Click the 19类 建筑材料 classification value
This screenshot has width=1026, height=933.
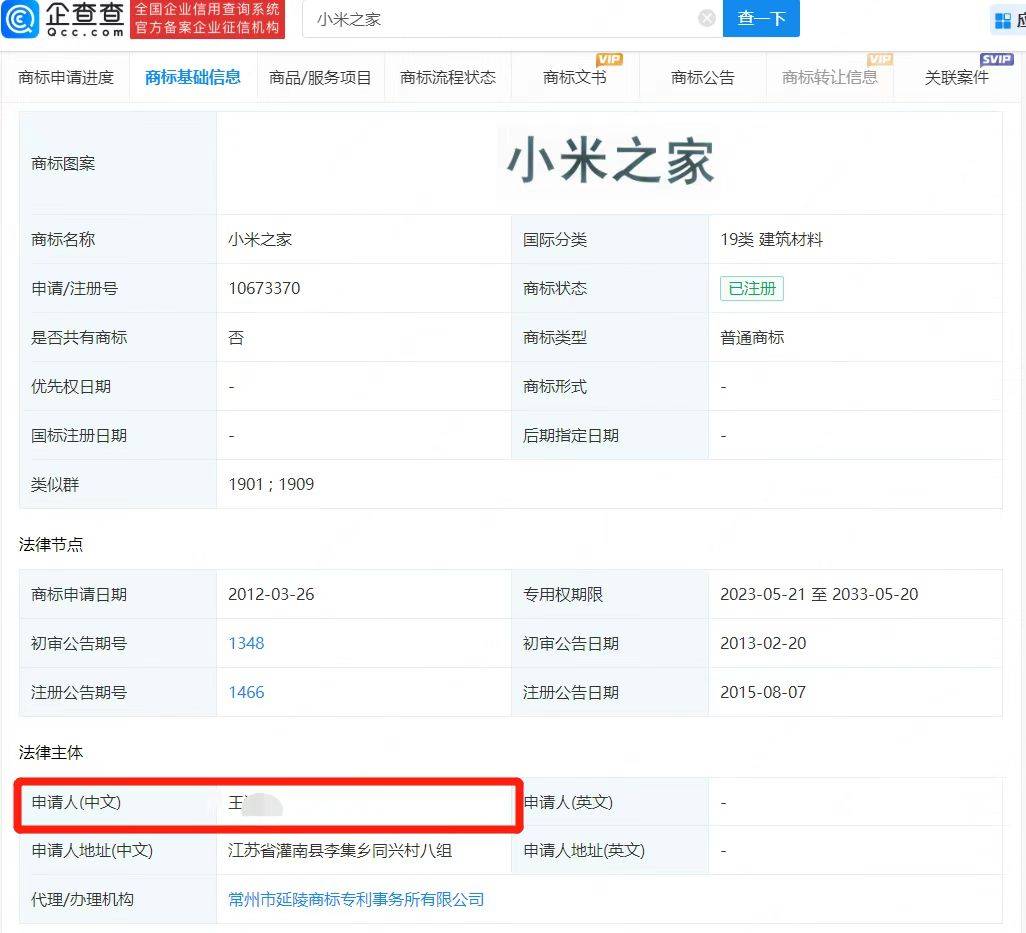[771, 239]
